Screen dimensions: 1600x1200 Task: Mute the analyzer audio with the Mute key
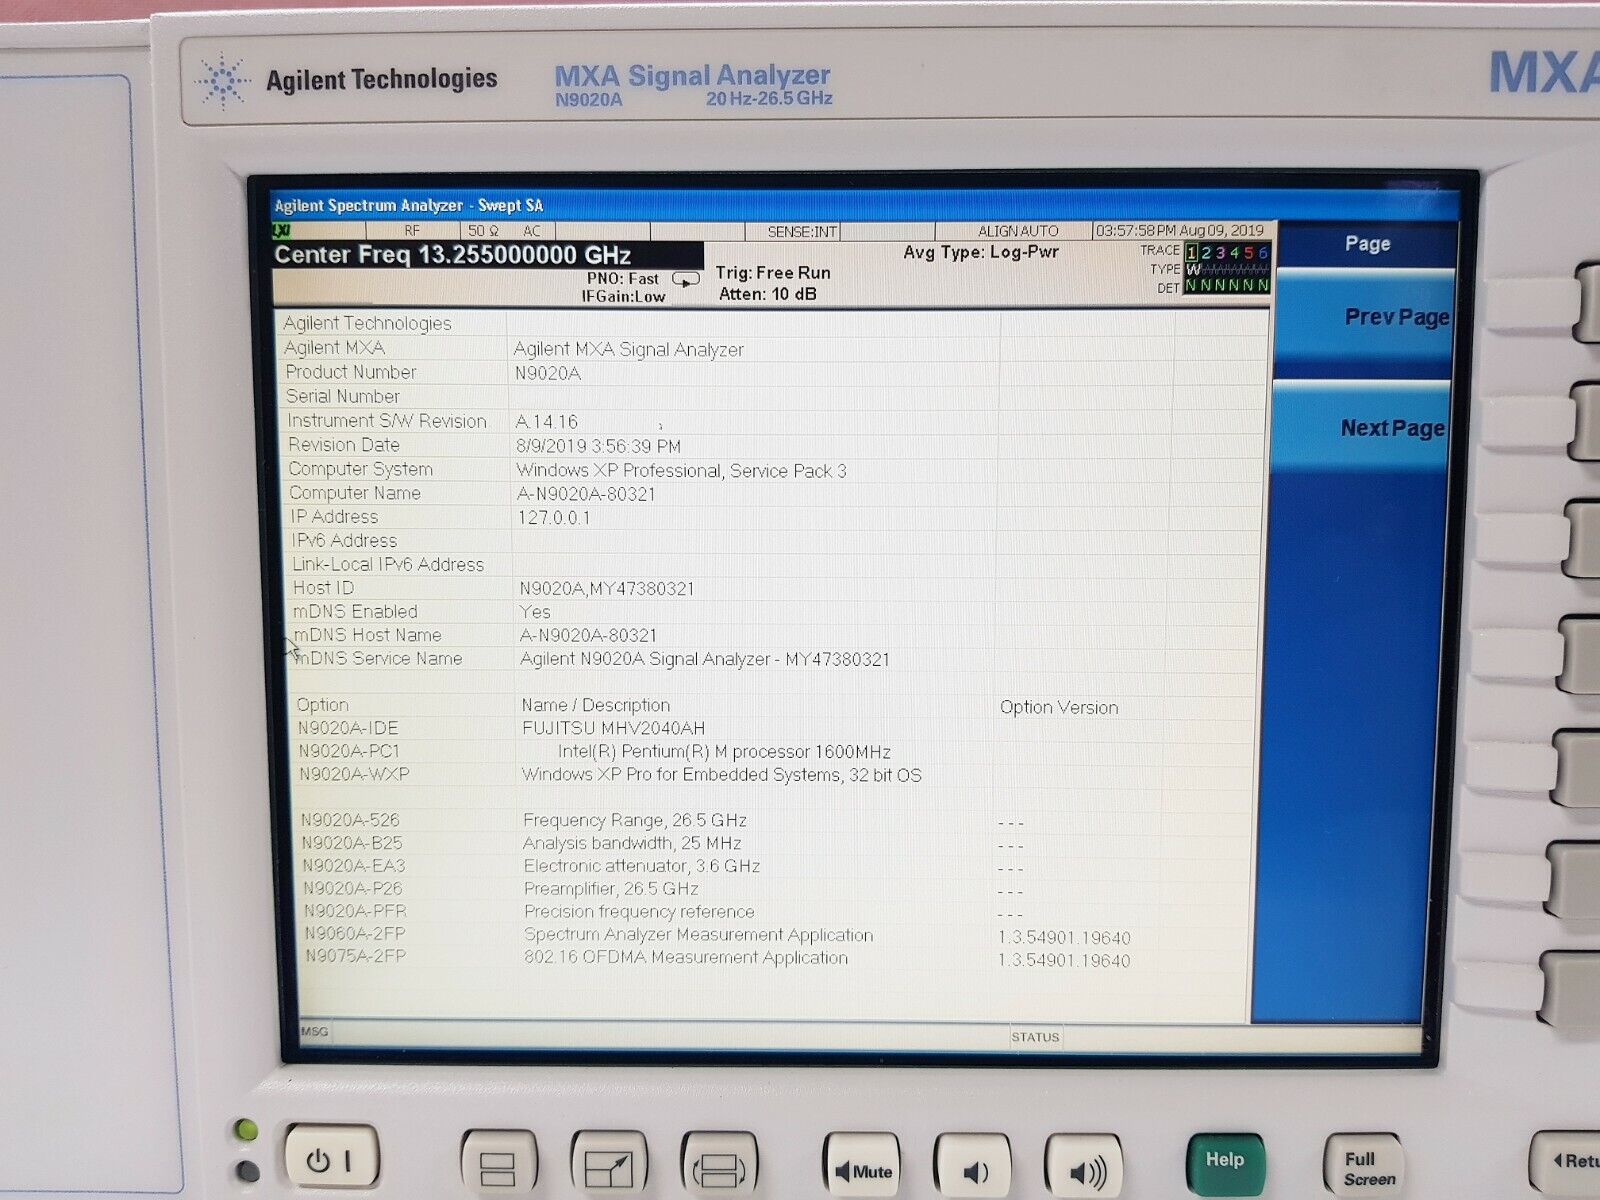[861, 1169]
